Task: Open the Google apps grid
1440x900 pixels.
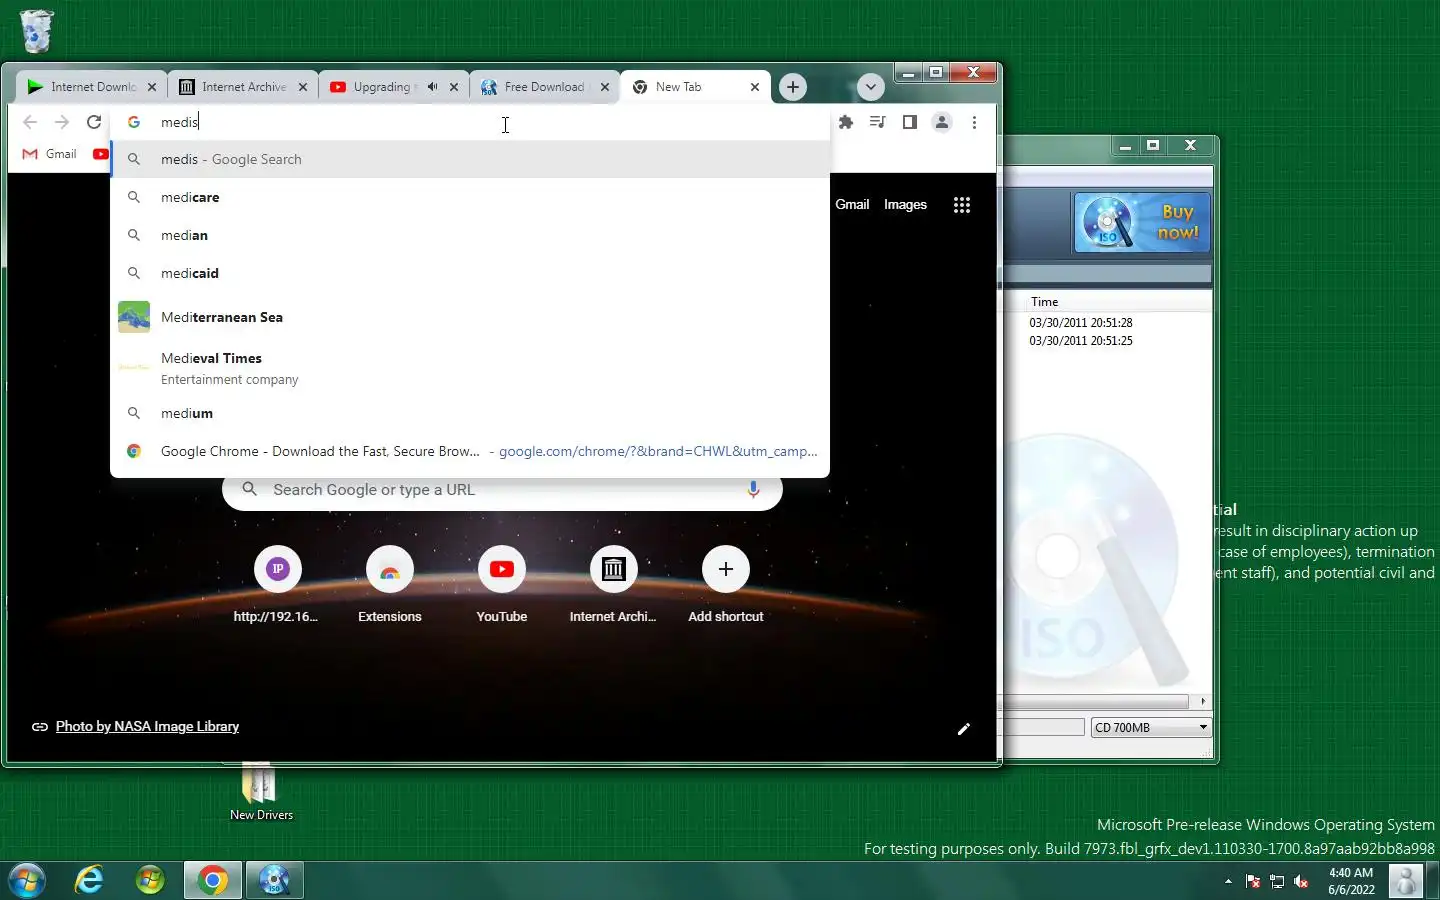Action: (962, 205)
